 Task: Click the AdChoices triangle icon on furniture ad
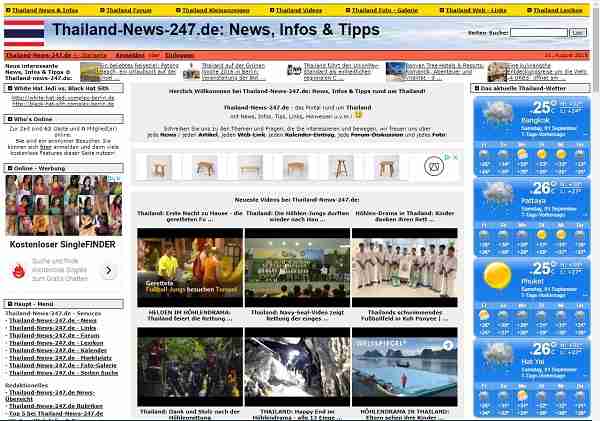[x=447, y=157]
